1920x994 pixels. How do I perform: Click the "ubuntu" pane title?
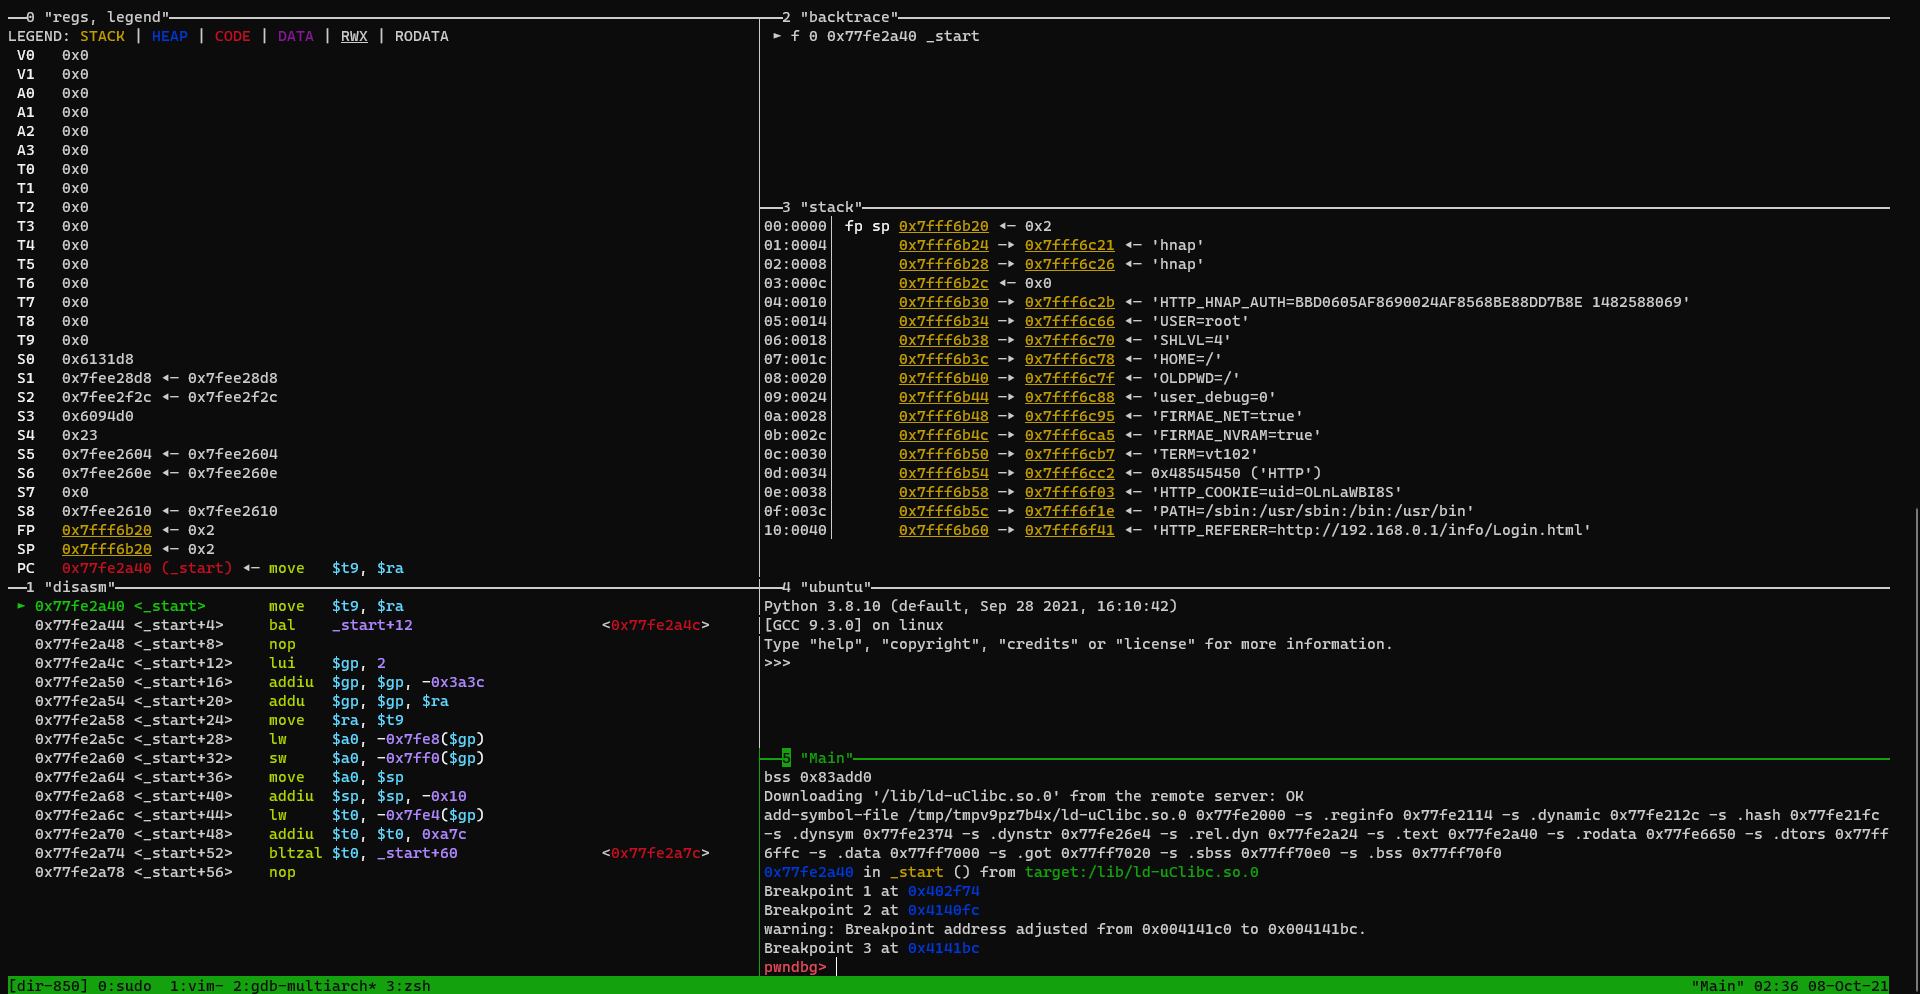(x=836, y=587)
